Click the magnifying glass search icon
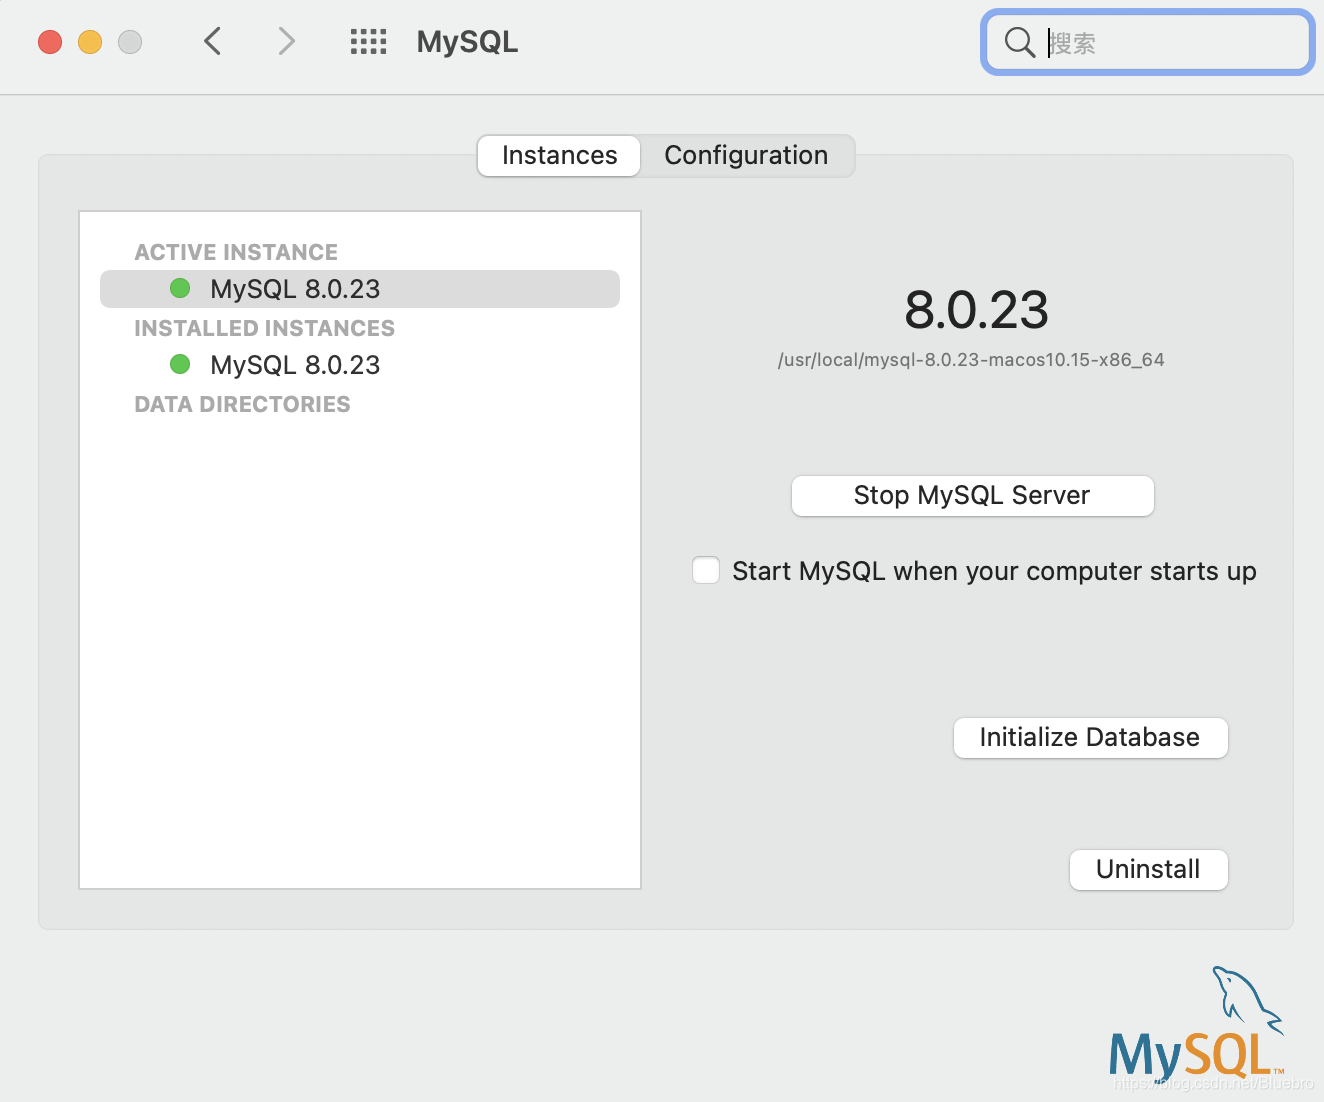The height and width of the screenshot is (1102, 1324). 1019,42
